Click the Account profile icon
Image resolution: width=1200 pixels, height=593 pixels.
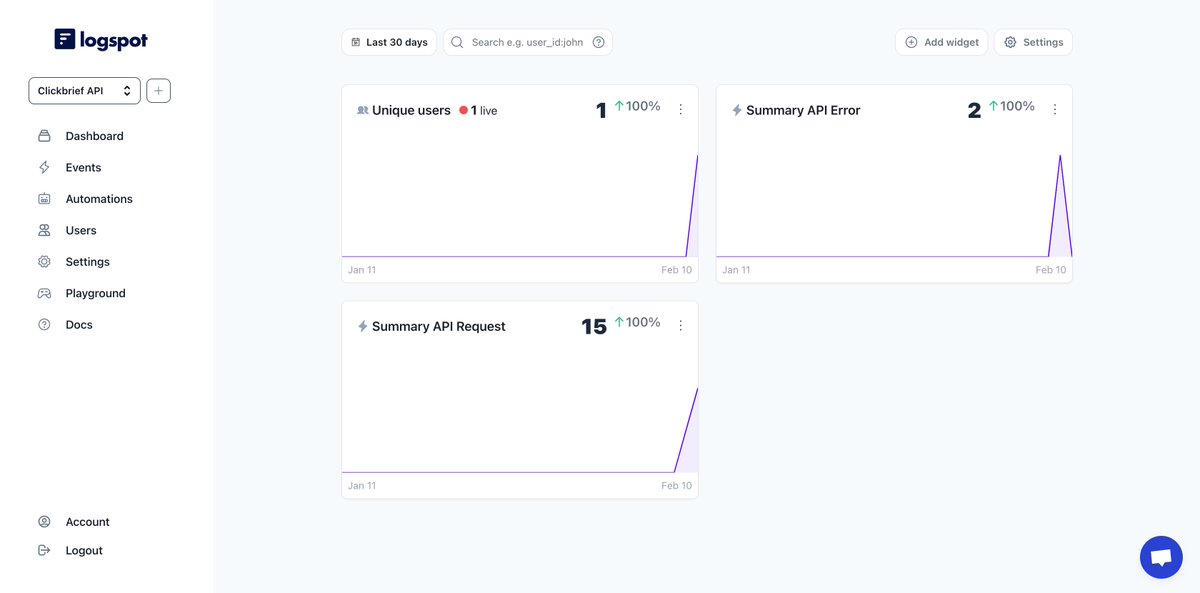tap(44, 522)
